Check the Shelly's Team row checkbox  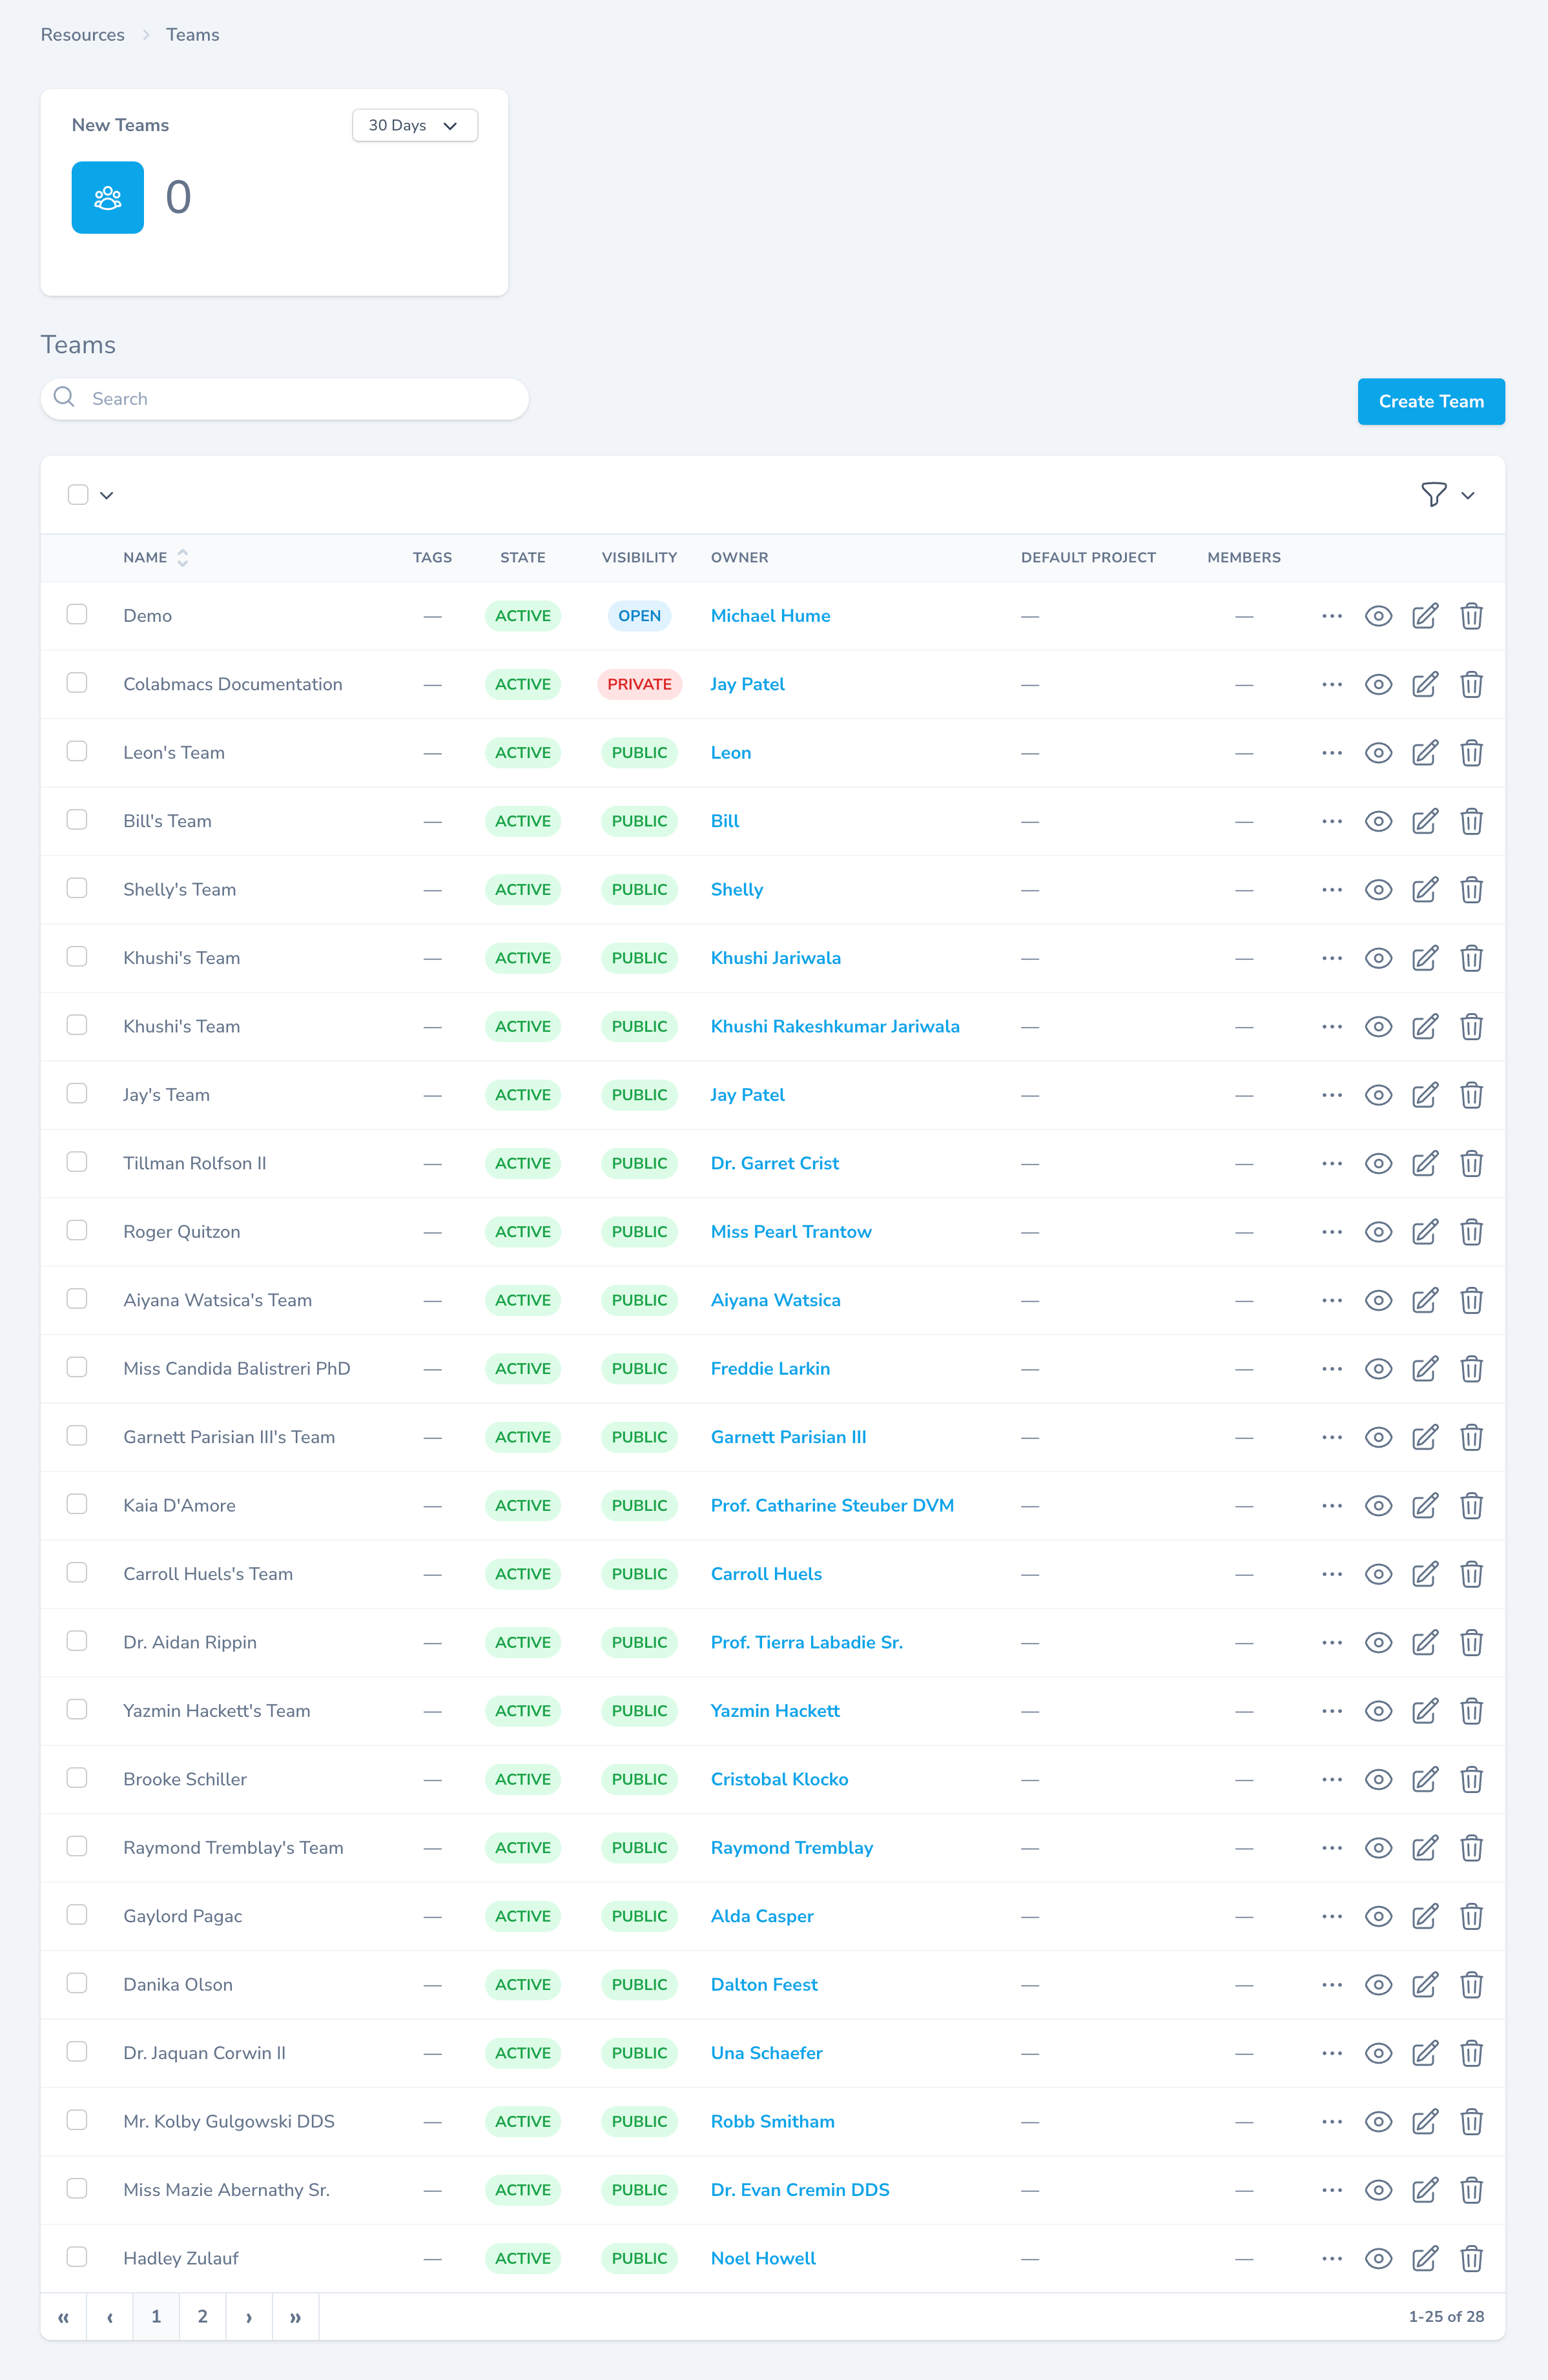click(x=77, y=888)
